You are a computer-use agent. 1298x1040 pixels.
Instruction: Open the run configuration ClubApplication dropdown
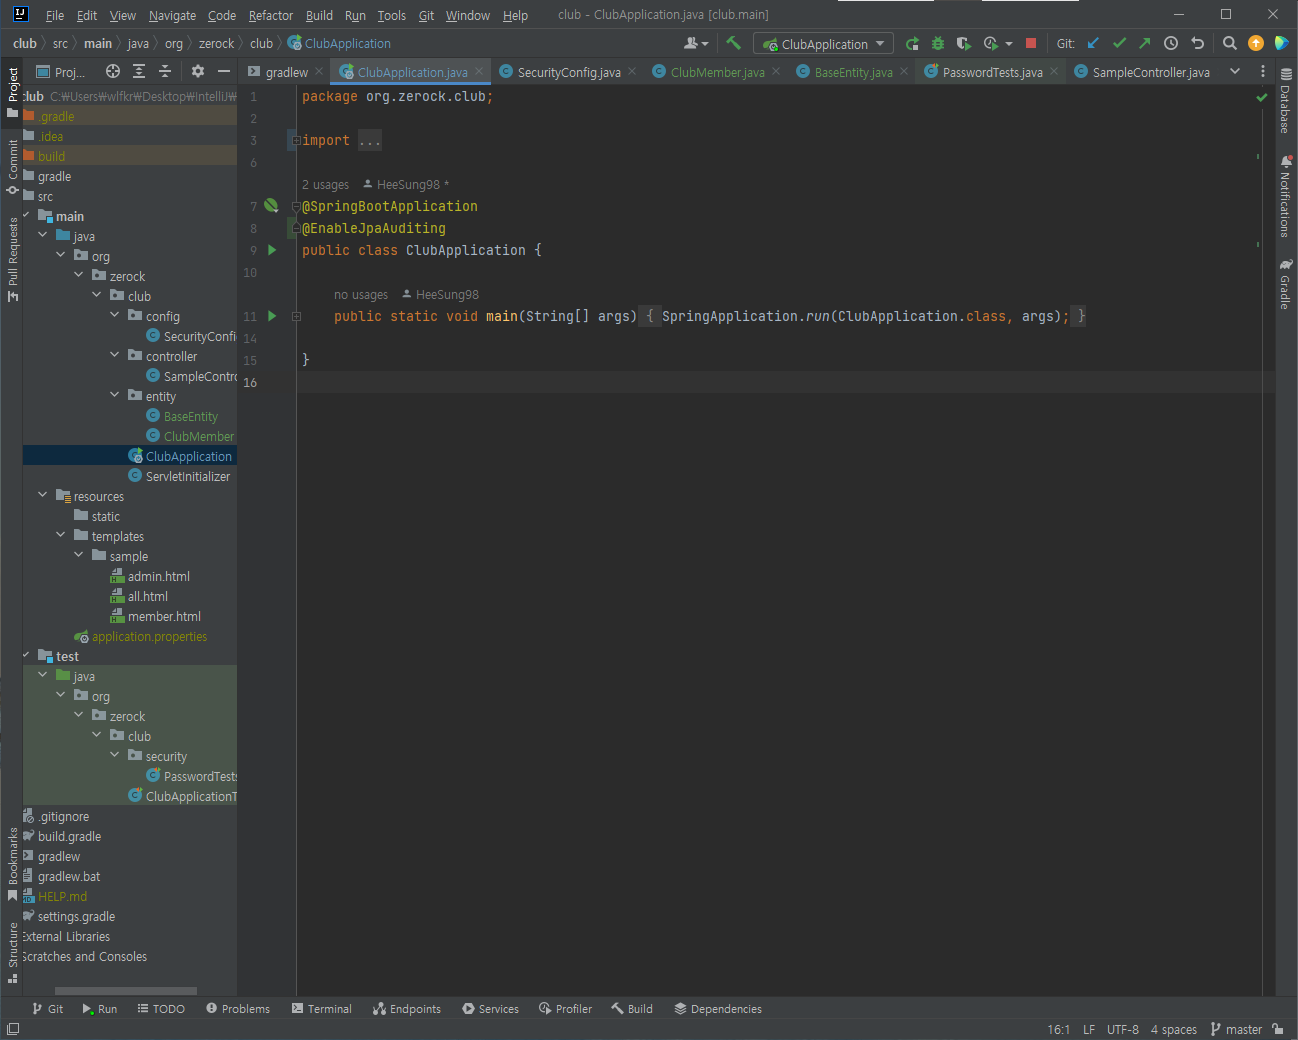point(824,44)
